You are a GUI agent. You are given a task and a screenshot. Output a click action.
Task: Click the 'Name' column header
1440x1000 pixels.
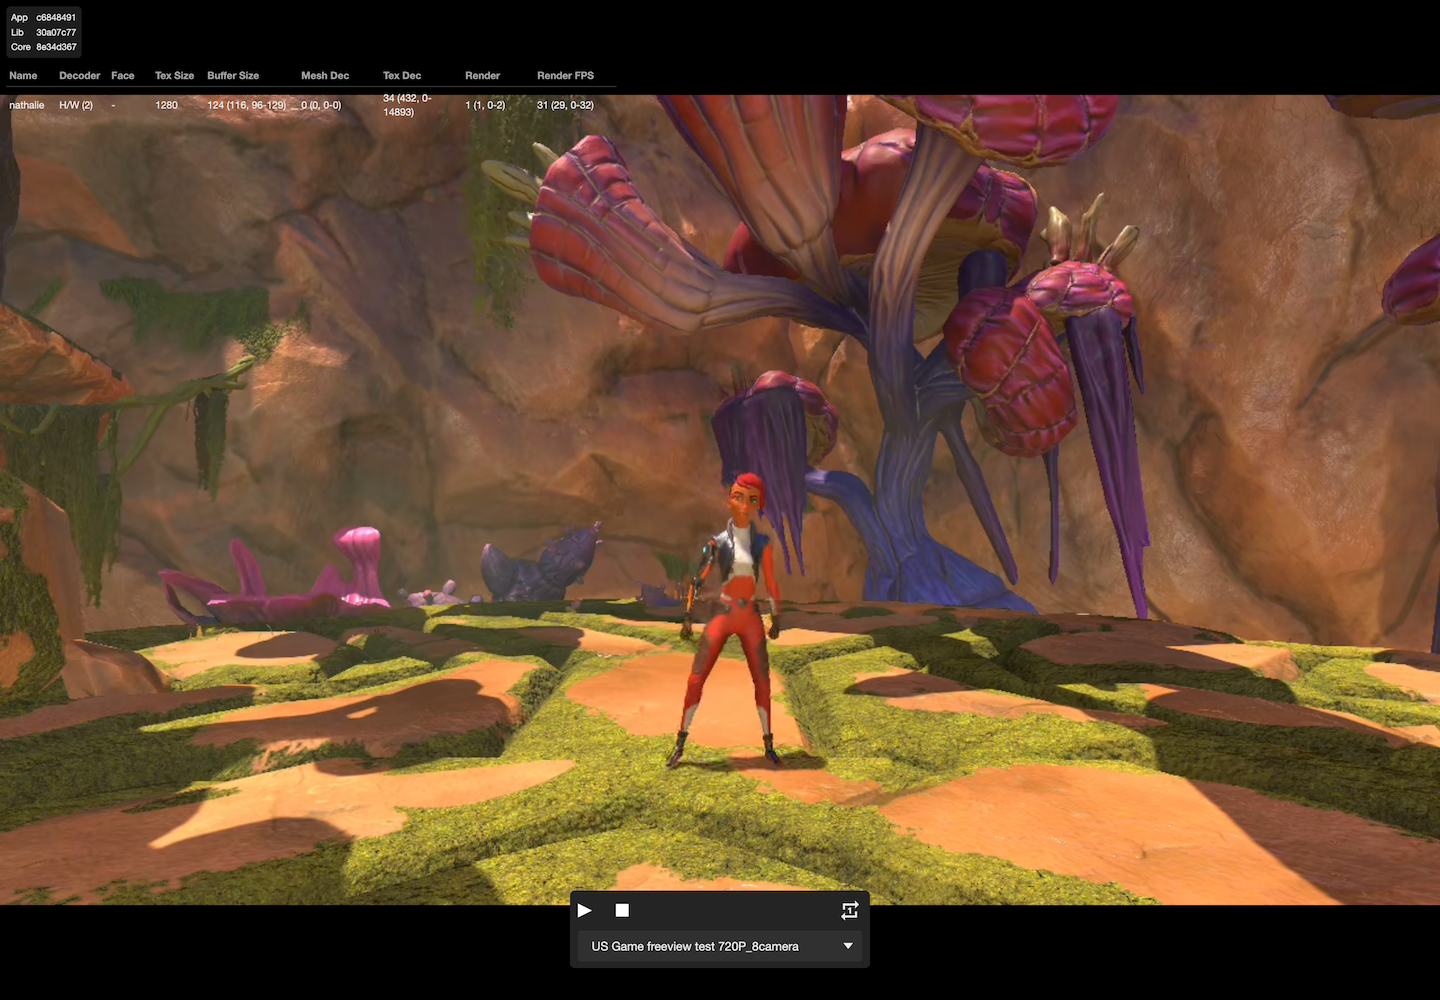[x=23, y=76]
